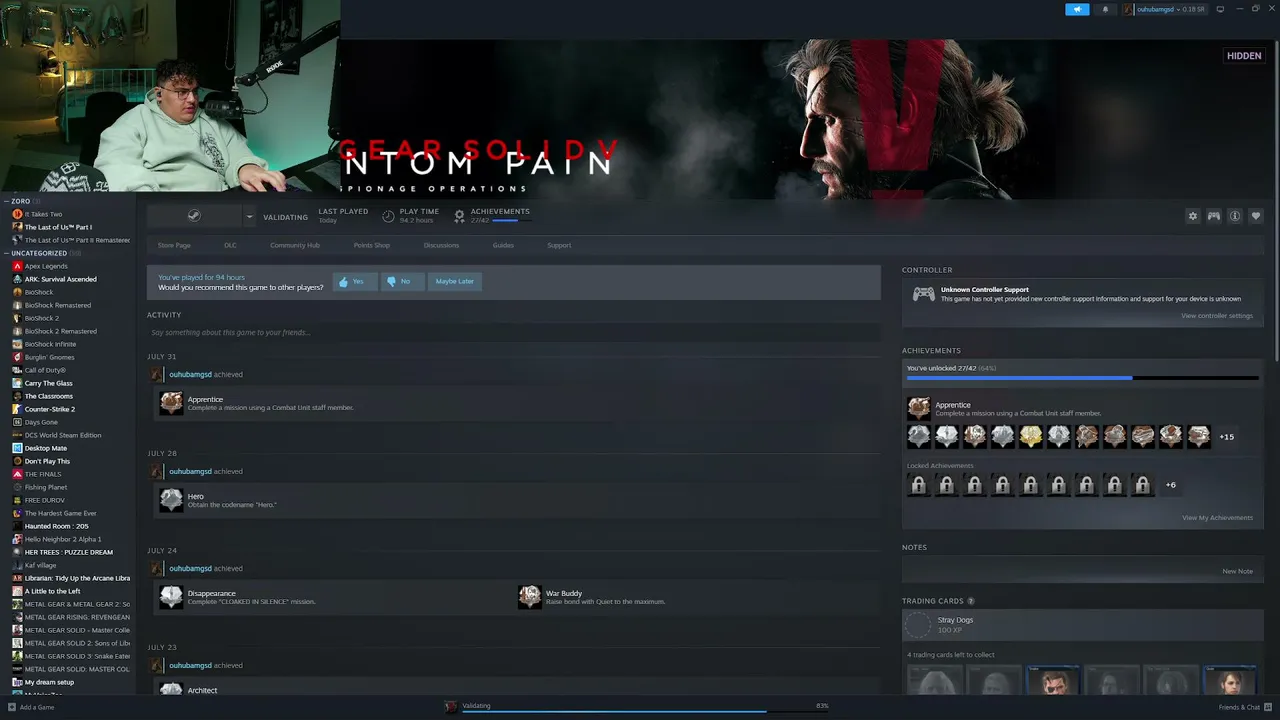Click ouhubamgsd username under July 31

click(x=190, y=374)
